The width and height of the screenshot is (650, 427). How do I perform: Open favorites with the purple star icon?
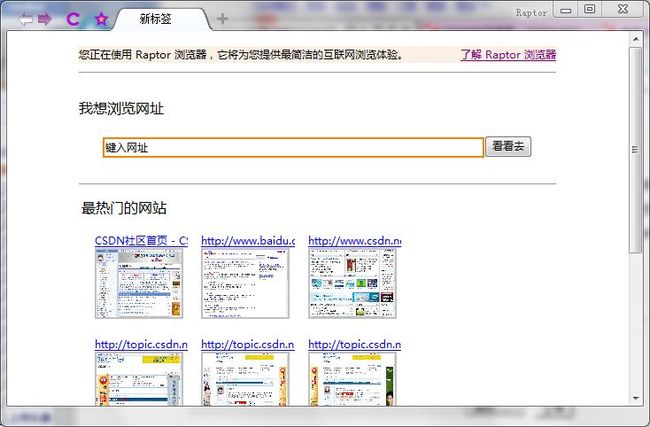101,19
